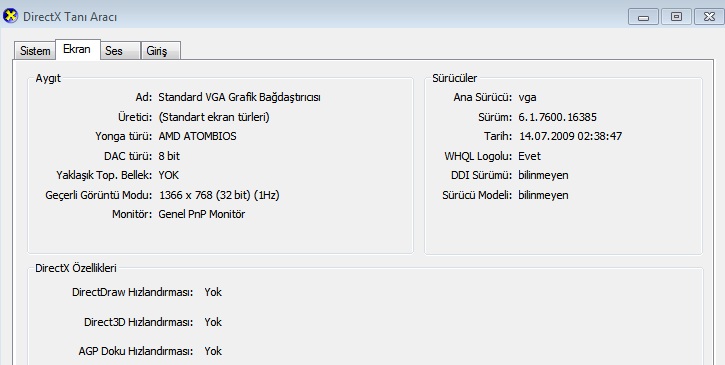Click the 'Direct3D Hızlandırması:' label
This screenshot has width=725, height=365.
(x=139, y=322)
